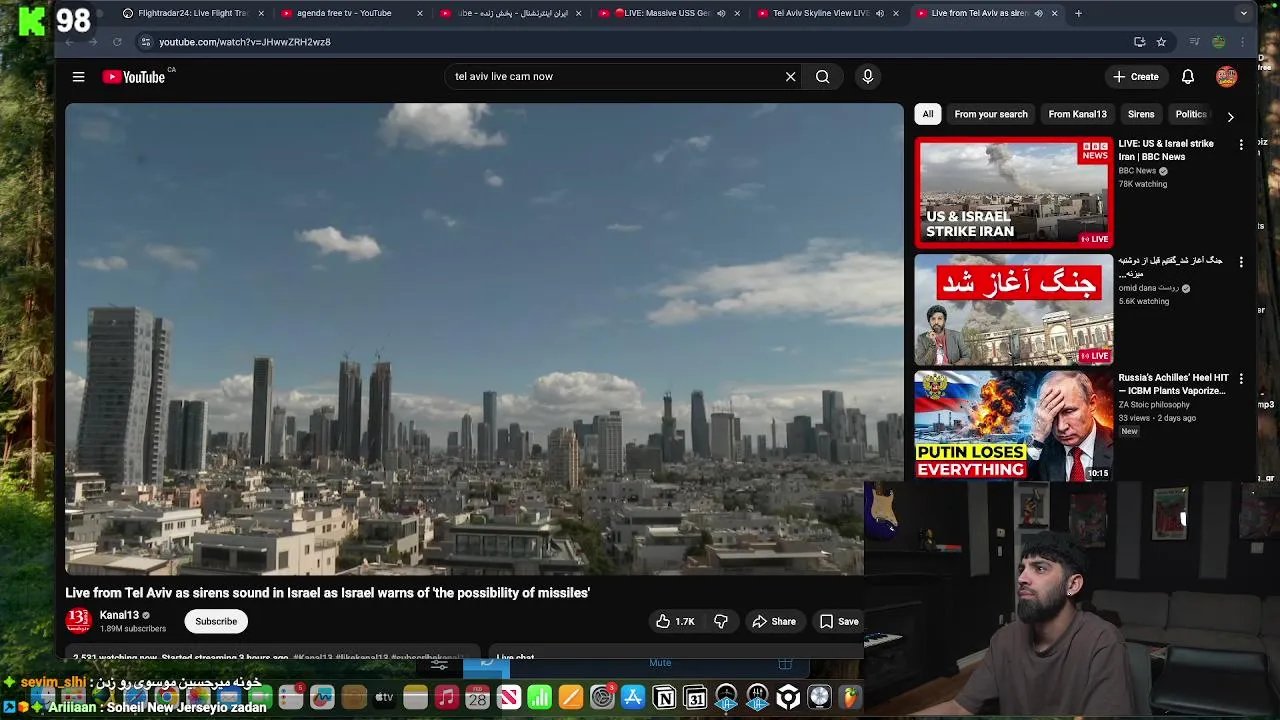Viewport: 1280px width, 720px height.
Task: Mute audio on the LIVE: Massive USS tab
Action: tap(721, 13)
